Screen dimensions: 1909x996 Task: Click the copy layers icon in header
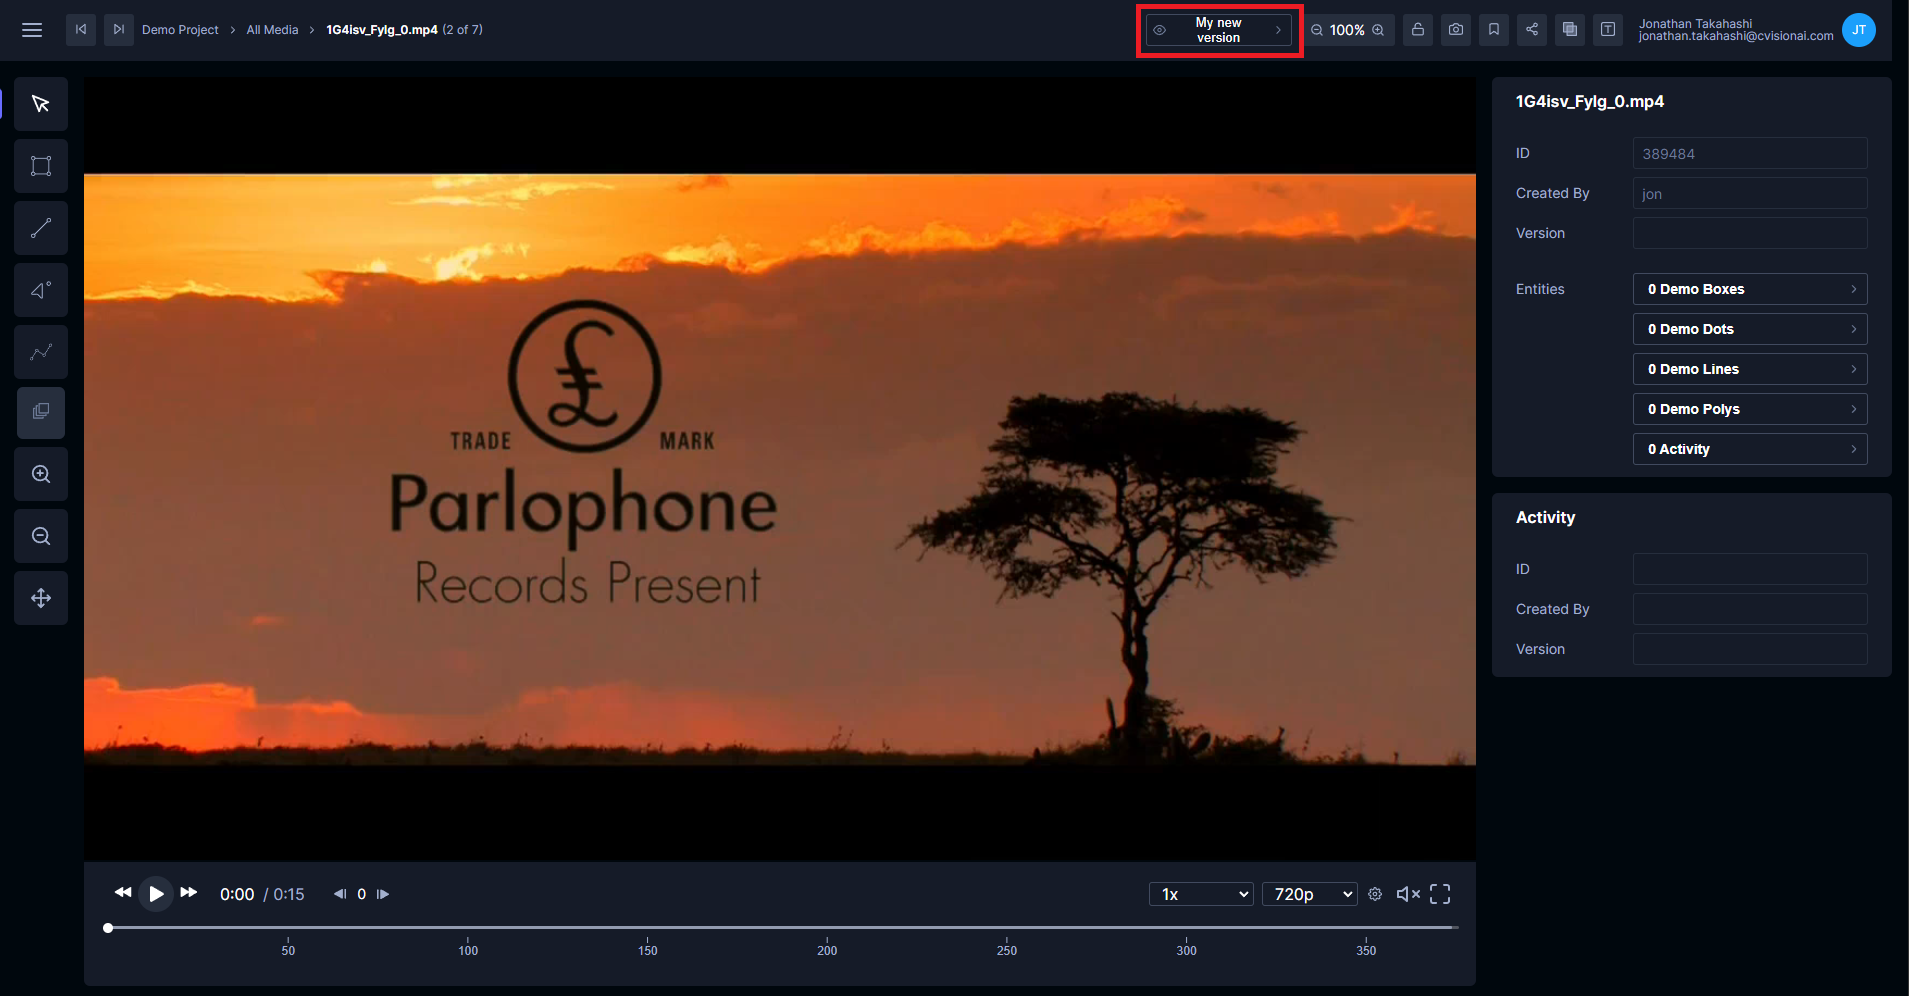coord(1570,30)
